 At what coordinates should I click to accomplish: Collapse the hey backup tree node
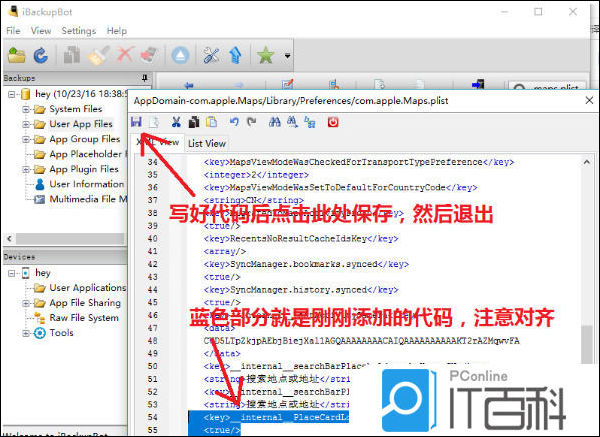(x=12, y=94)
